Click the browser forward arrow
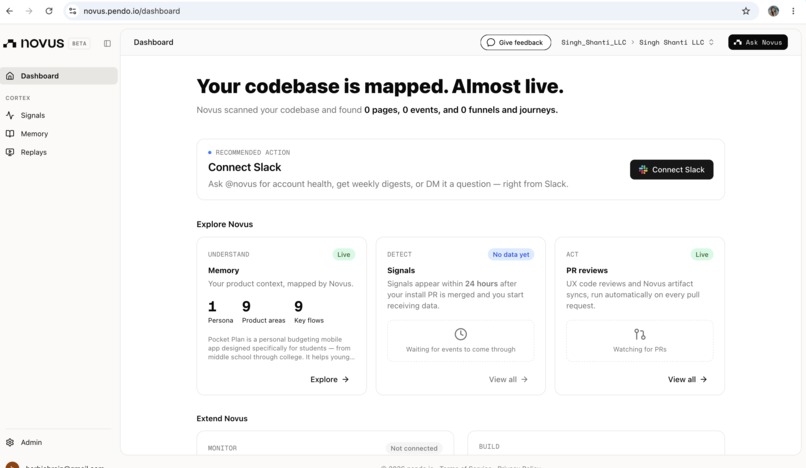 (x=29, y=11)
